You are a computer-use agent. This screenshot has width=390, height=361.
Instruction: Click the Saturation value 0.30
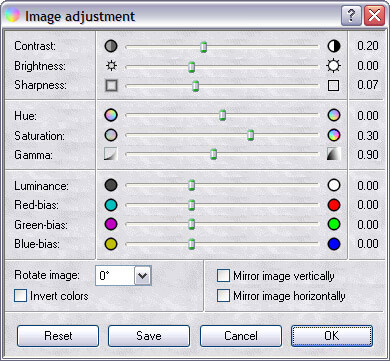point(368,135)
